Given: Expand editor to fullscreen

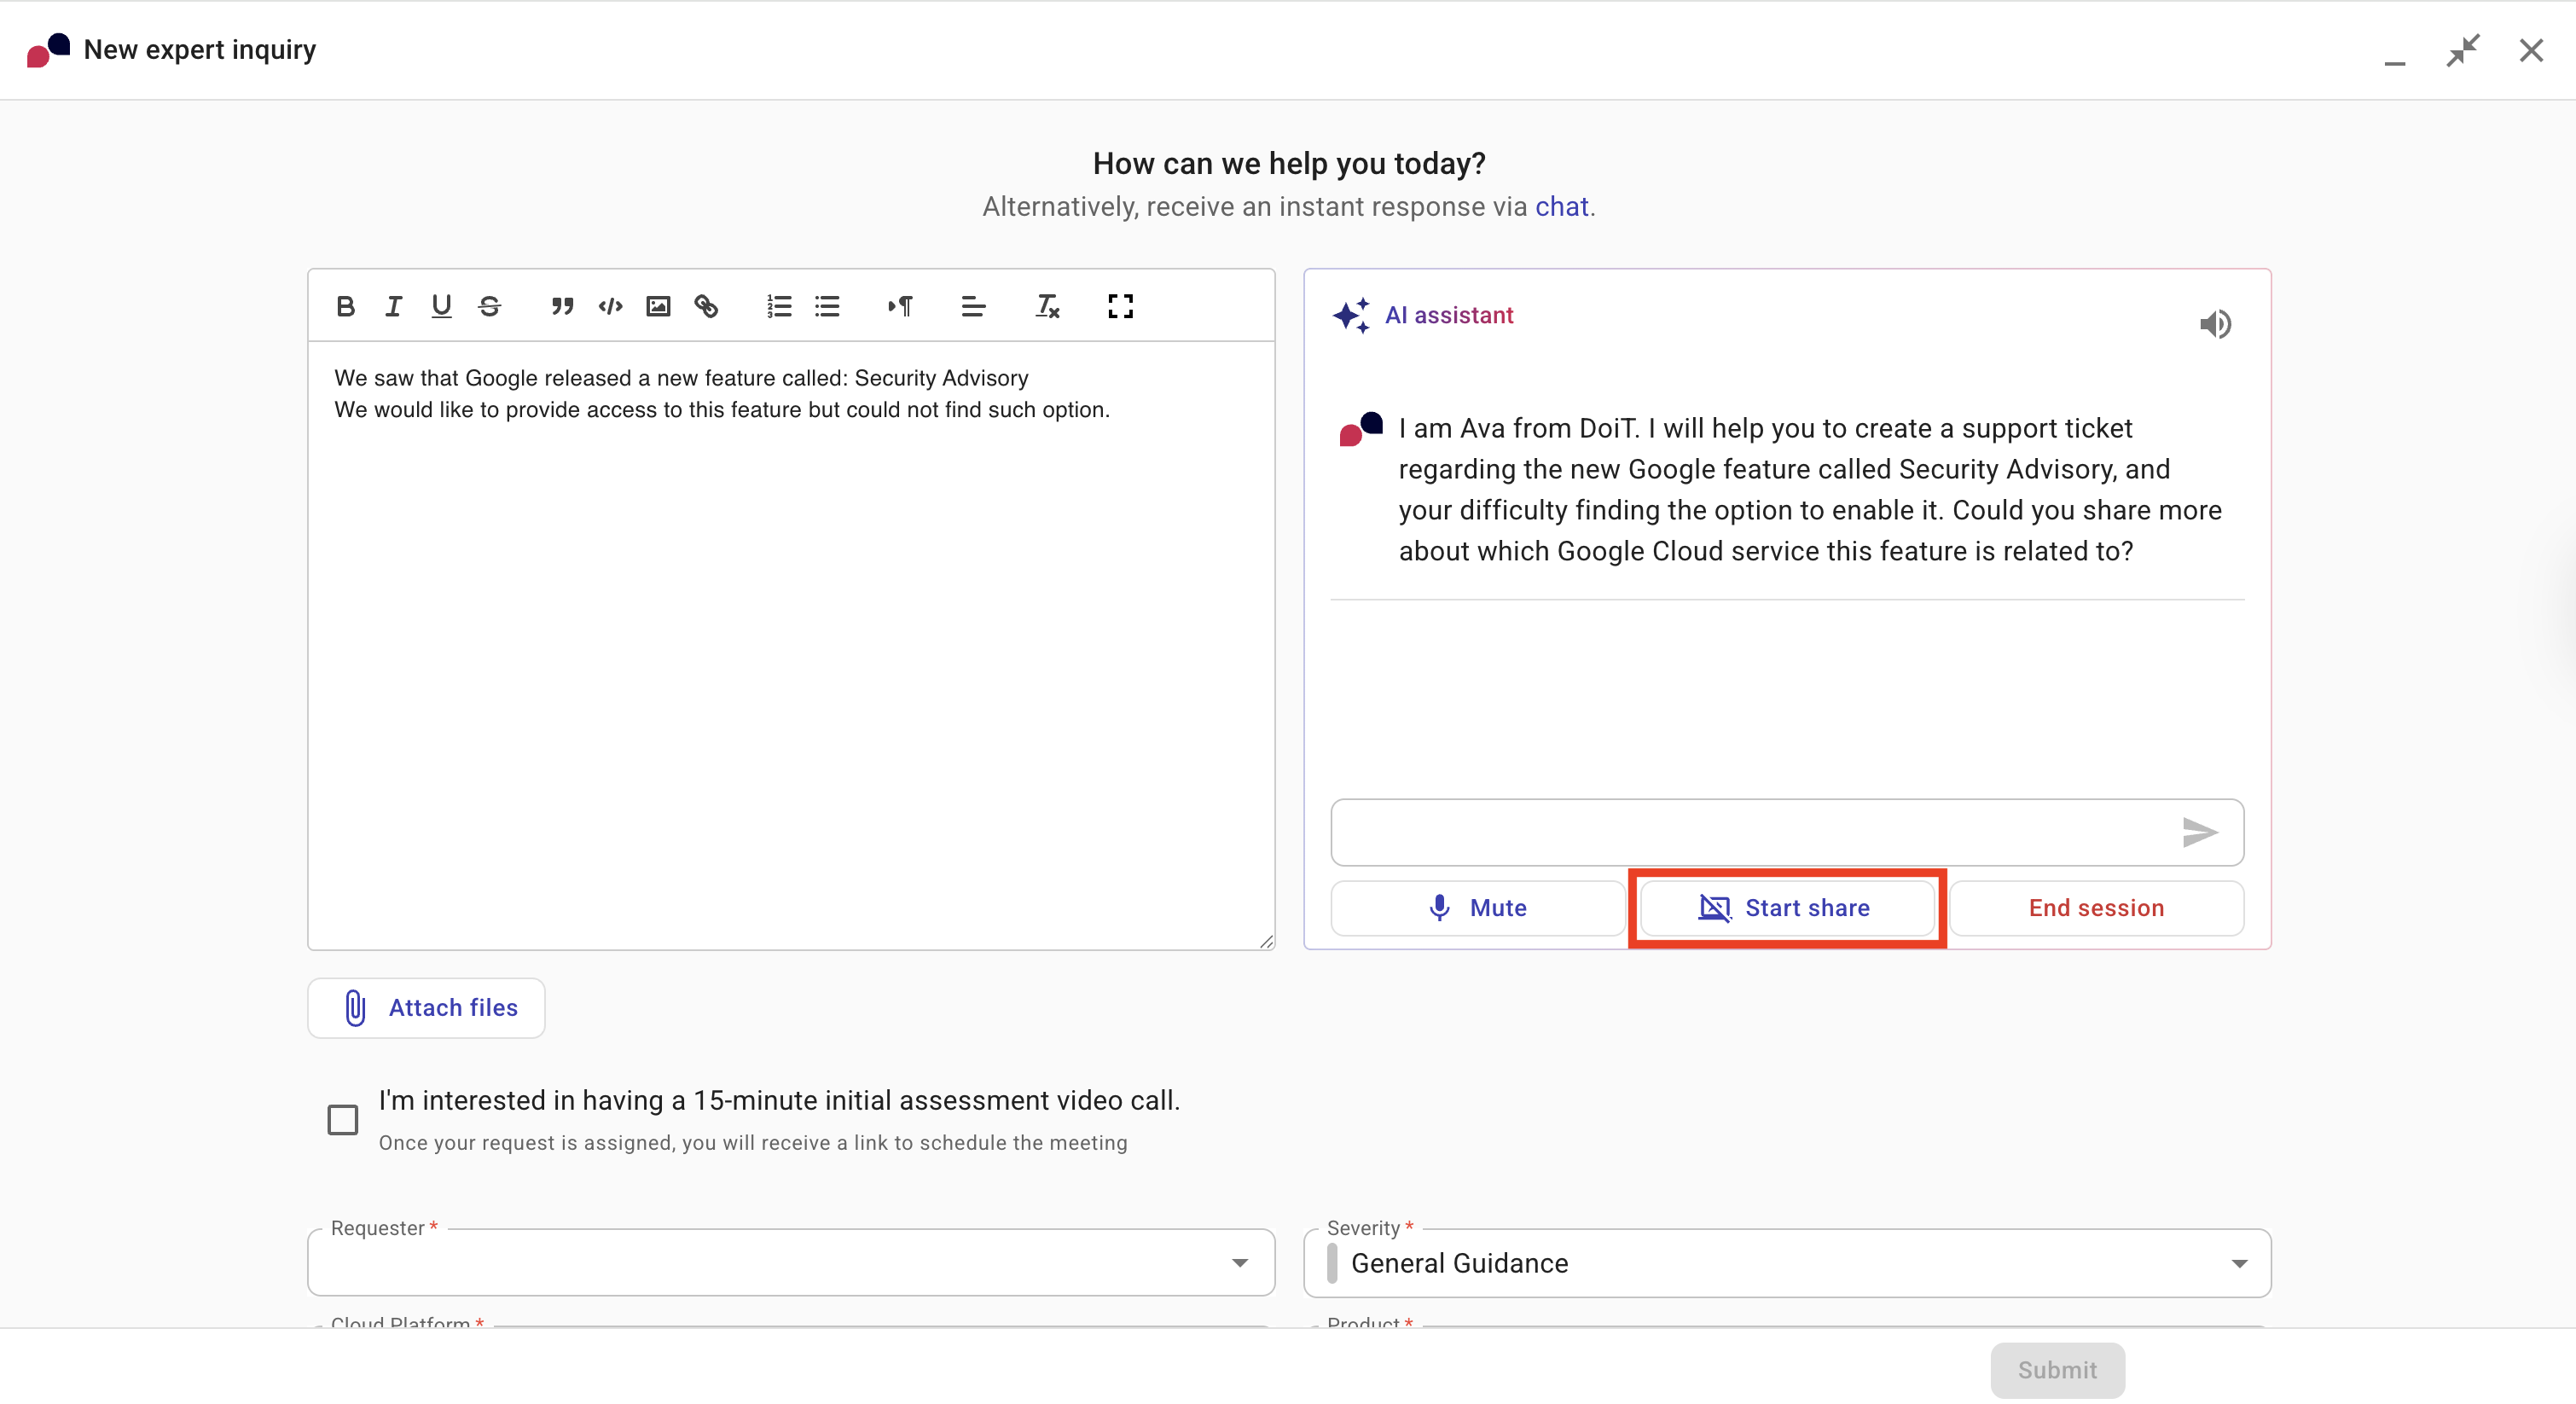Looking at the screenshot, I should point(1120,306).
